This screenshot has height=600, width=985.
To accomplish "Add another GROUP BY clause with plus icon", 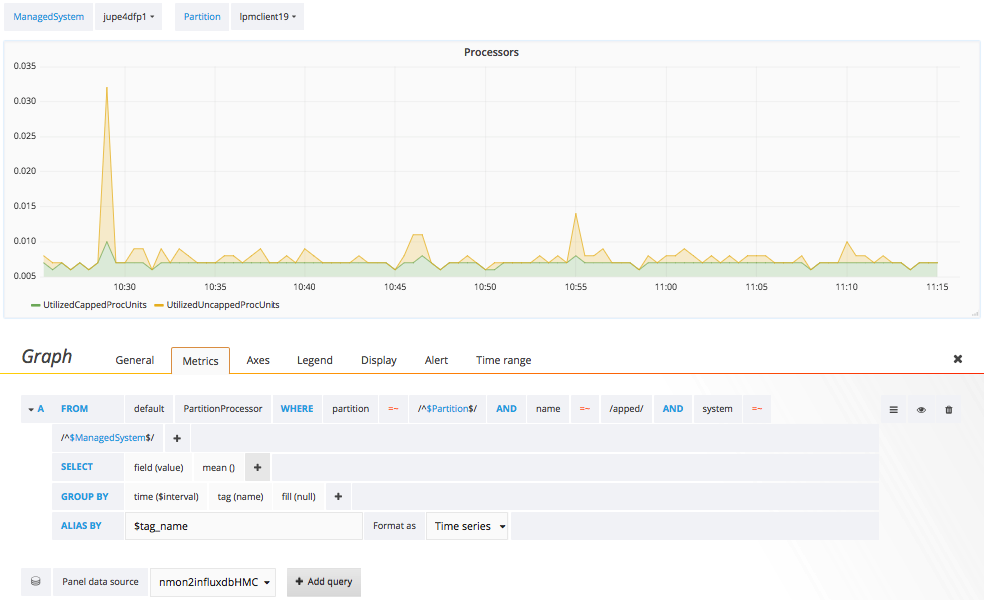I will [x=337, y=496].
